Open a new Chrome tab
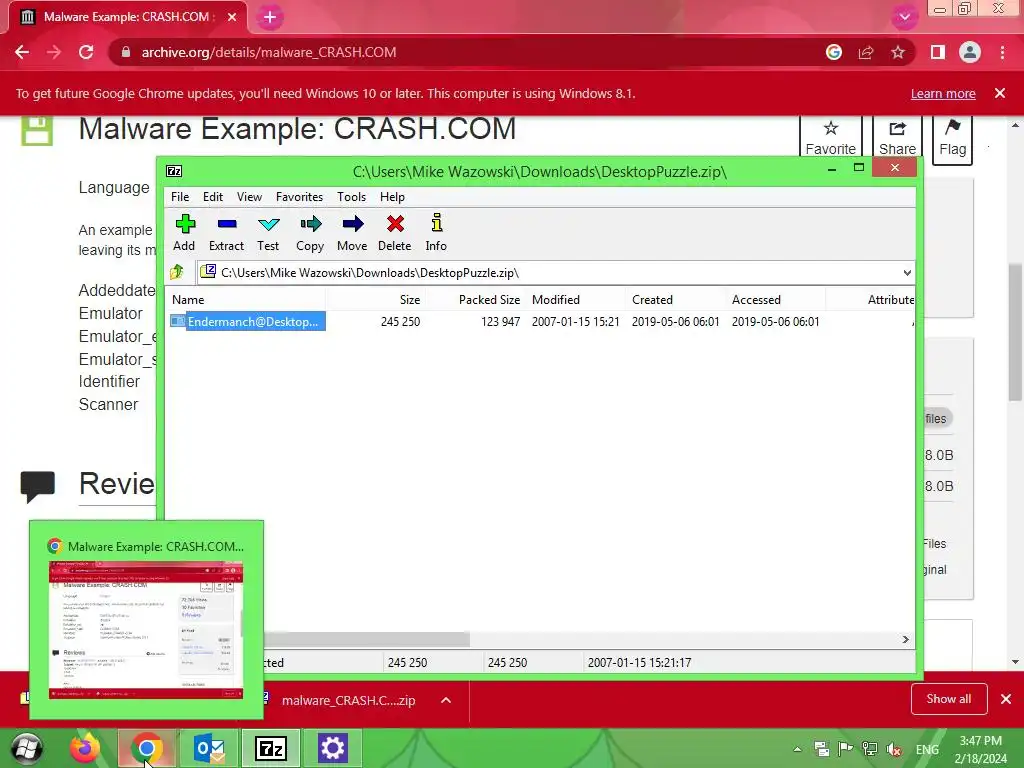Screen dimensions: 1024x768 coord(270,17)
